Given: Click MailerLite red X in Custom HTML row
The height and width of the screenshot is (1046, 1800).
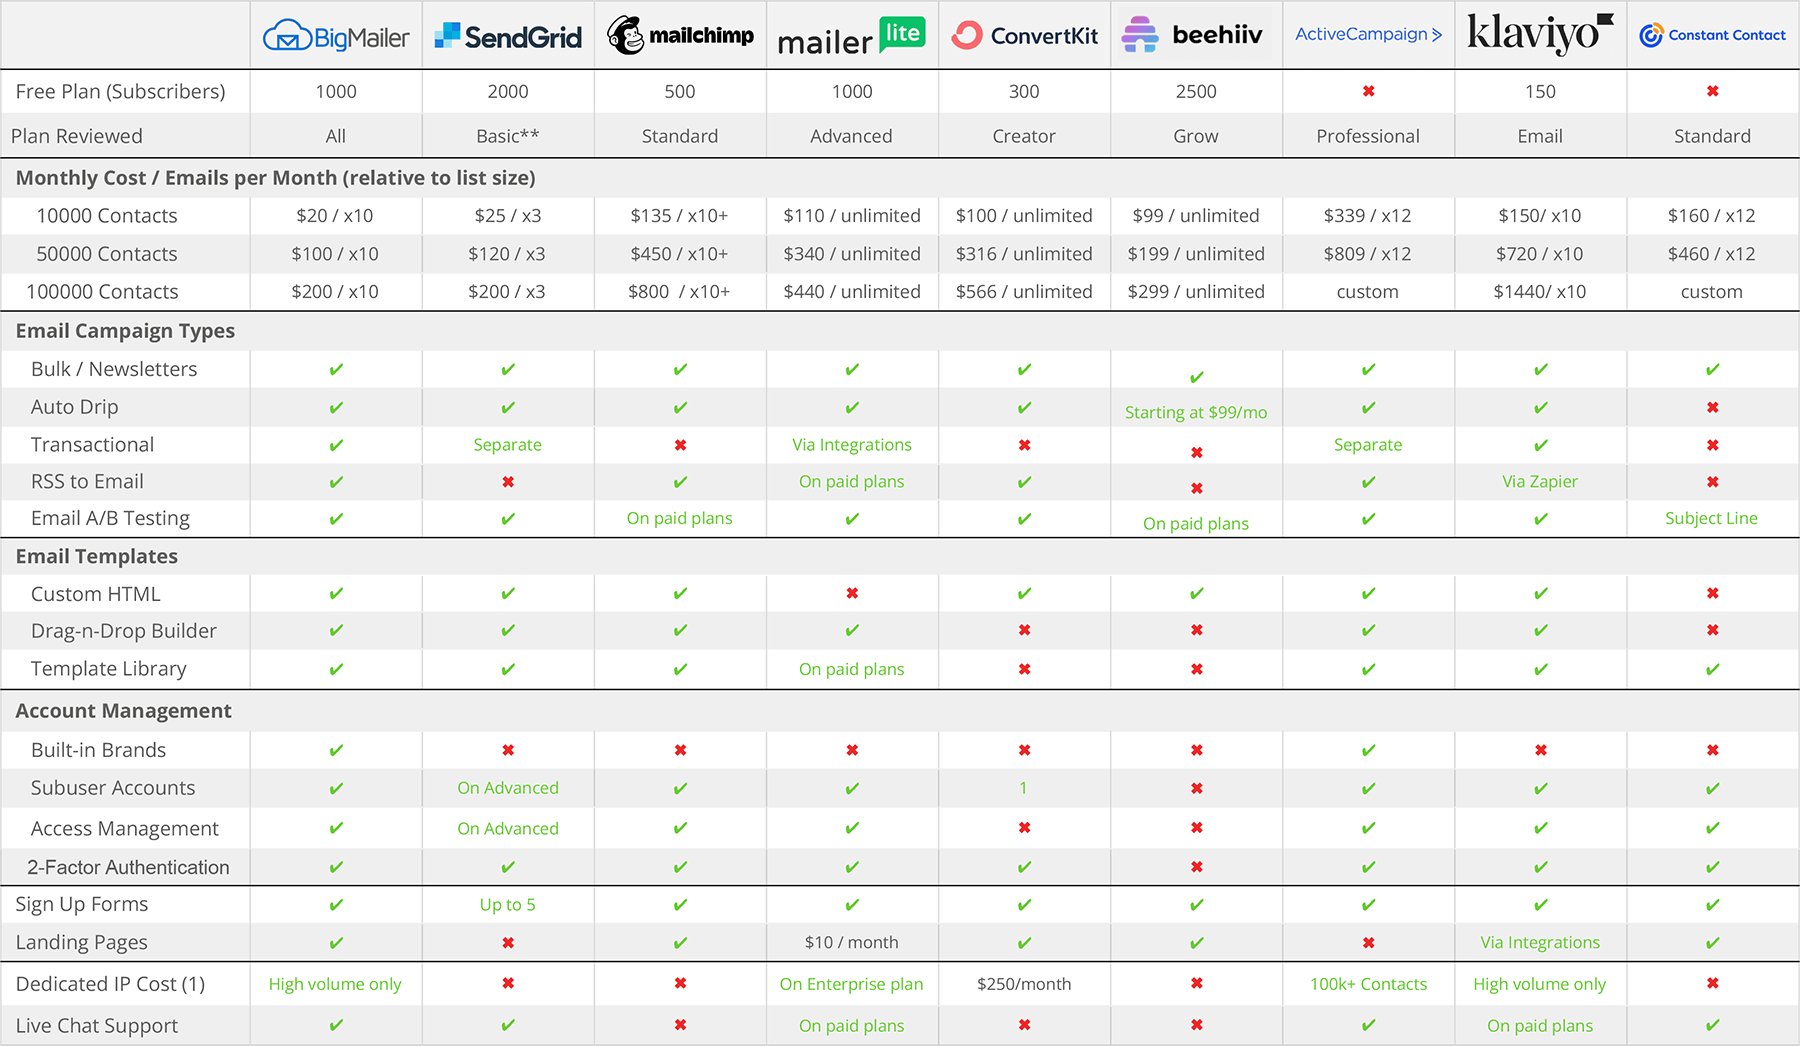Looking at the screenshot, I should click(x=852, y=593).
